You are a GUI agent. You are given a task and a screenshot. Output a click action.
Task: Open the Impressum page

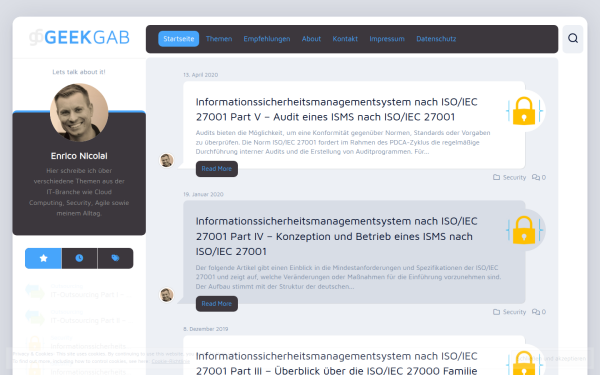point(387,39)
